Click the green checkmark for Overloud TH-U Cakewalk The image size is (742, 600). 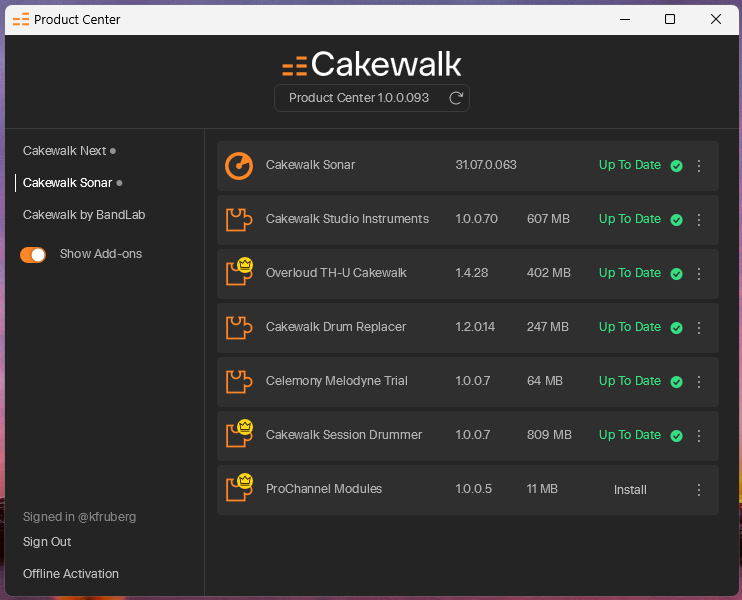677,274
